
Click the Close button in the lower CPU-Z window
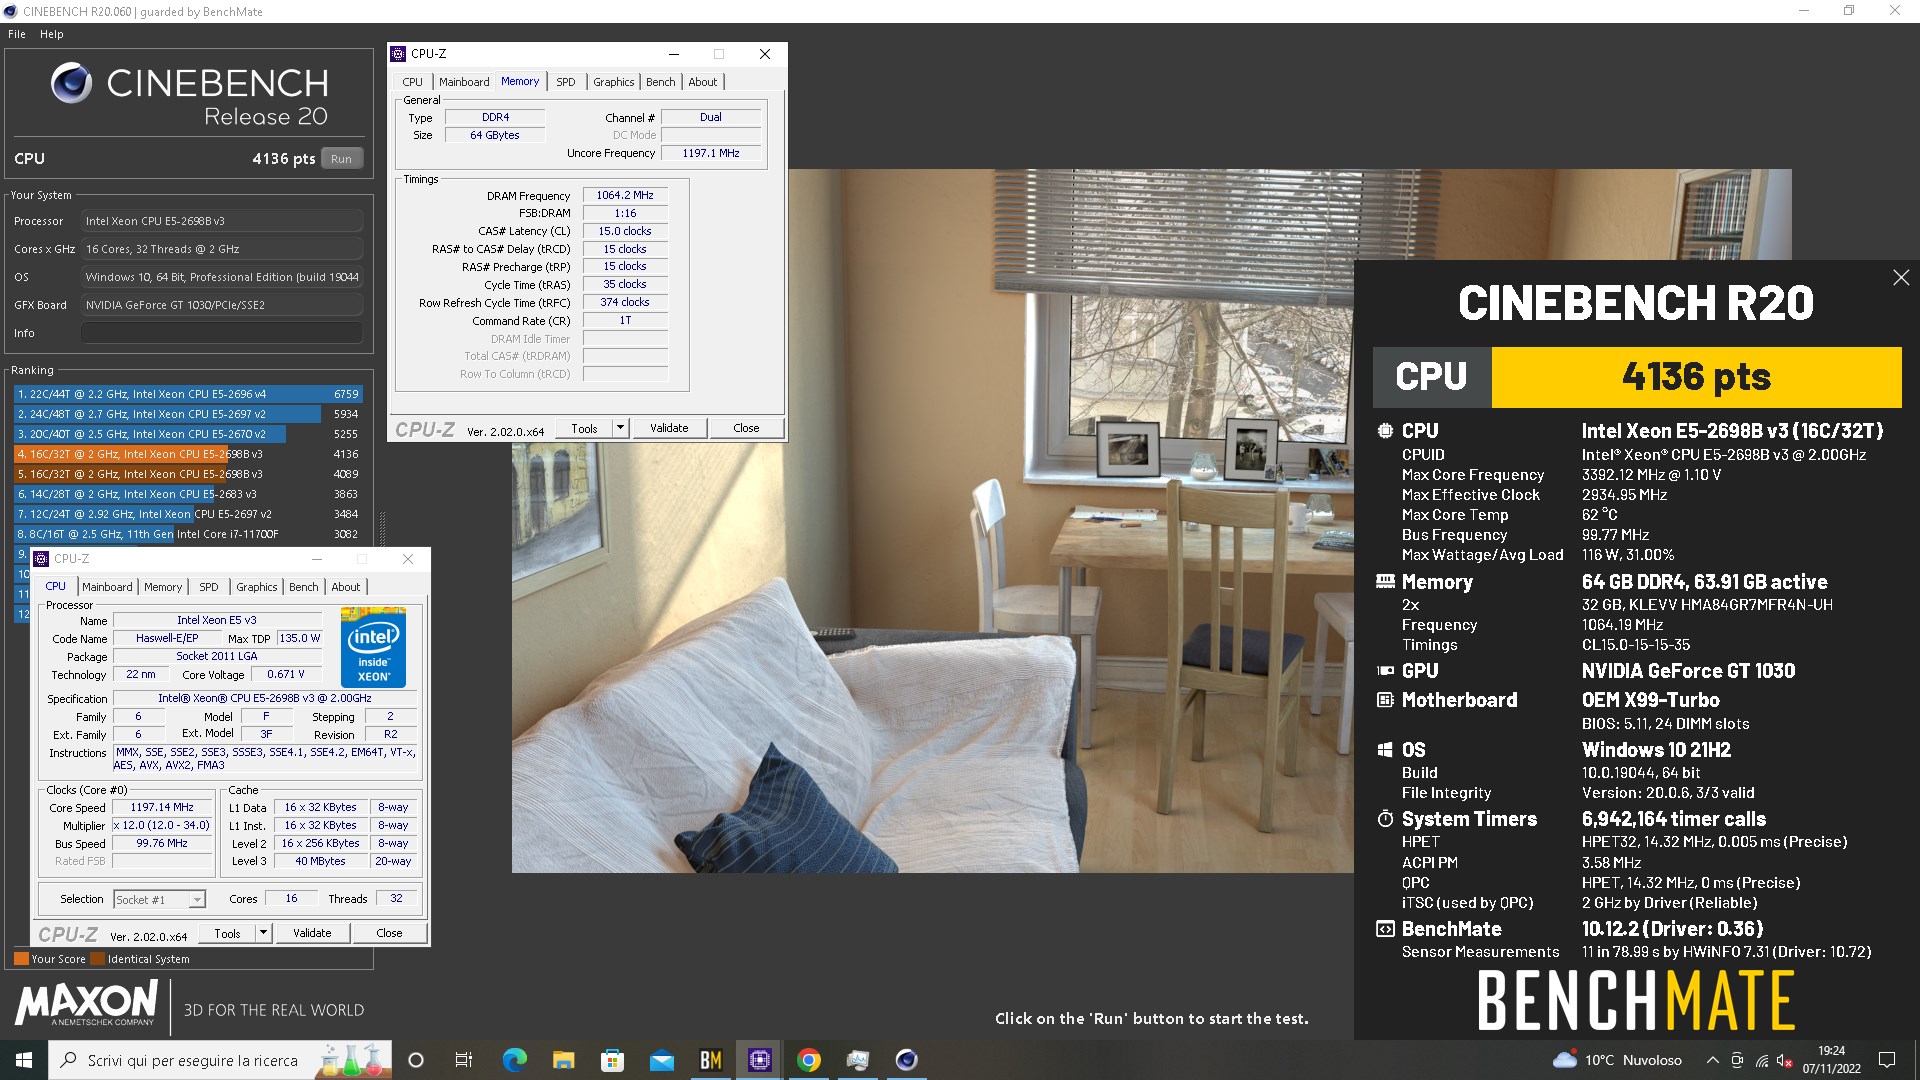pyautogui.click(x=389, y=933)
